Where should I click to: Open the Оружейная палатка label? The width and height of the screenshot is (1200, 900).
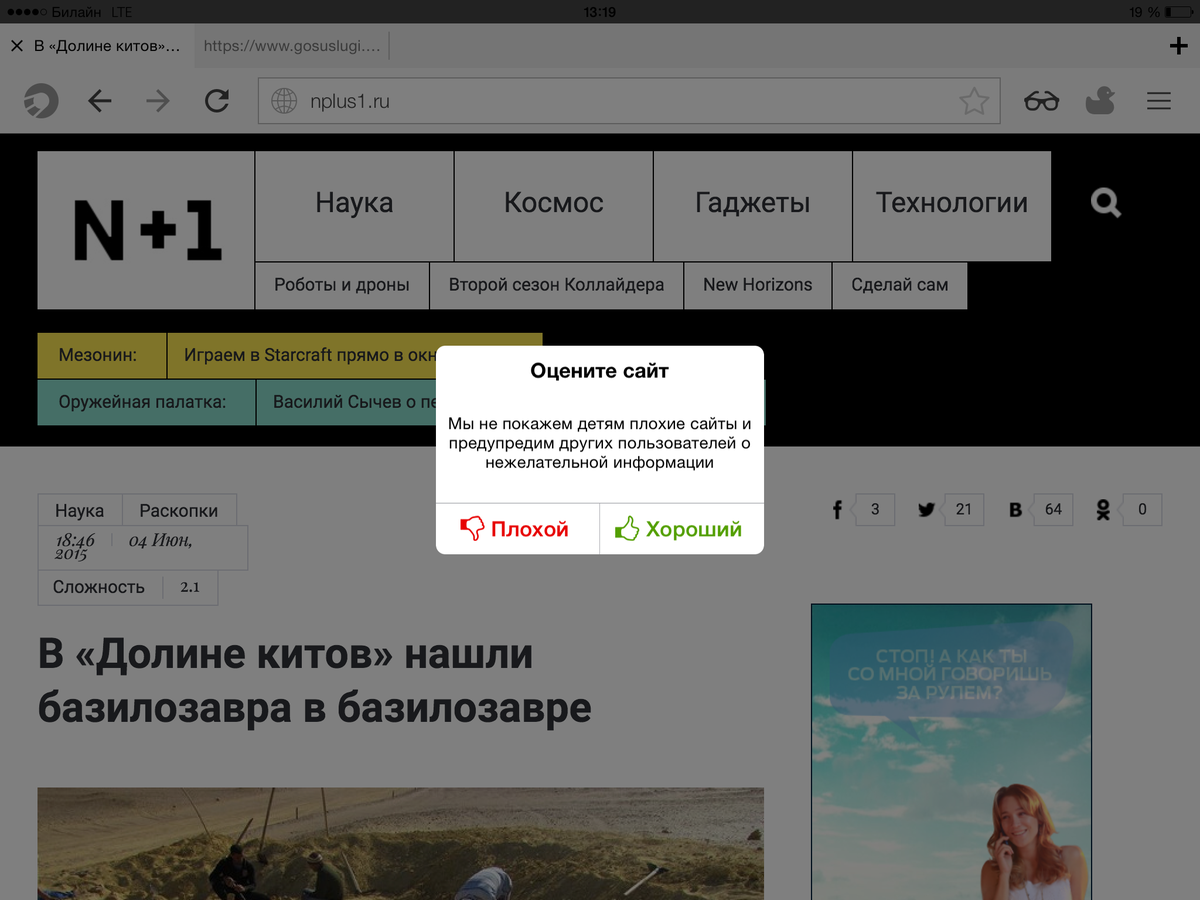(x=146, y=403)
